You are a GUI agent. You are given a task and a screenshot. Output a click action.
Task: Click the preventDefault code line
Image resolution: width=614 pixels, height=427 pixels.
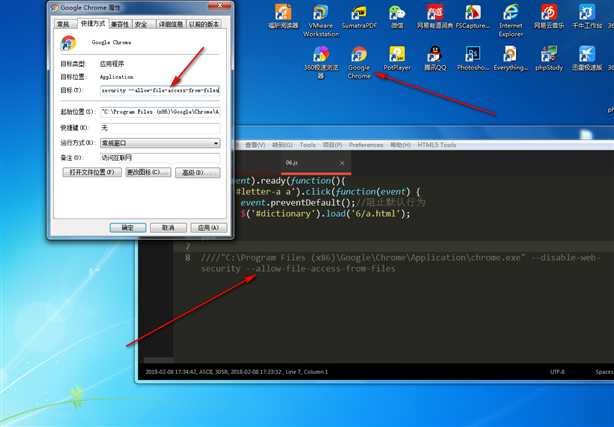click(x=332, y=203)
